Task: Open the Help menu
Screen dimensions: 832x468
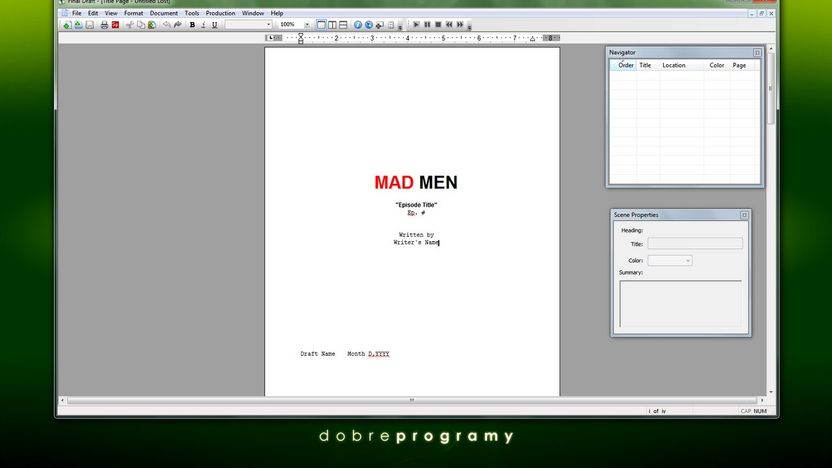Action: click(277, 13)
